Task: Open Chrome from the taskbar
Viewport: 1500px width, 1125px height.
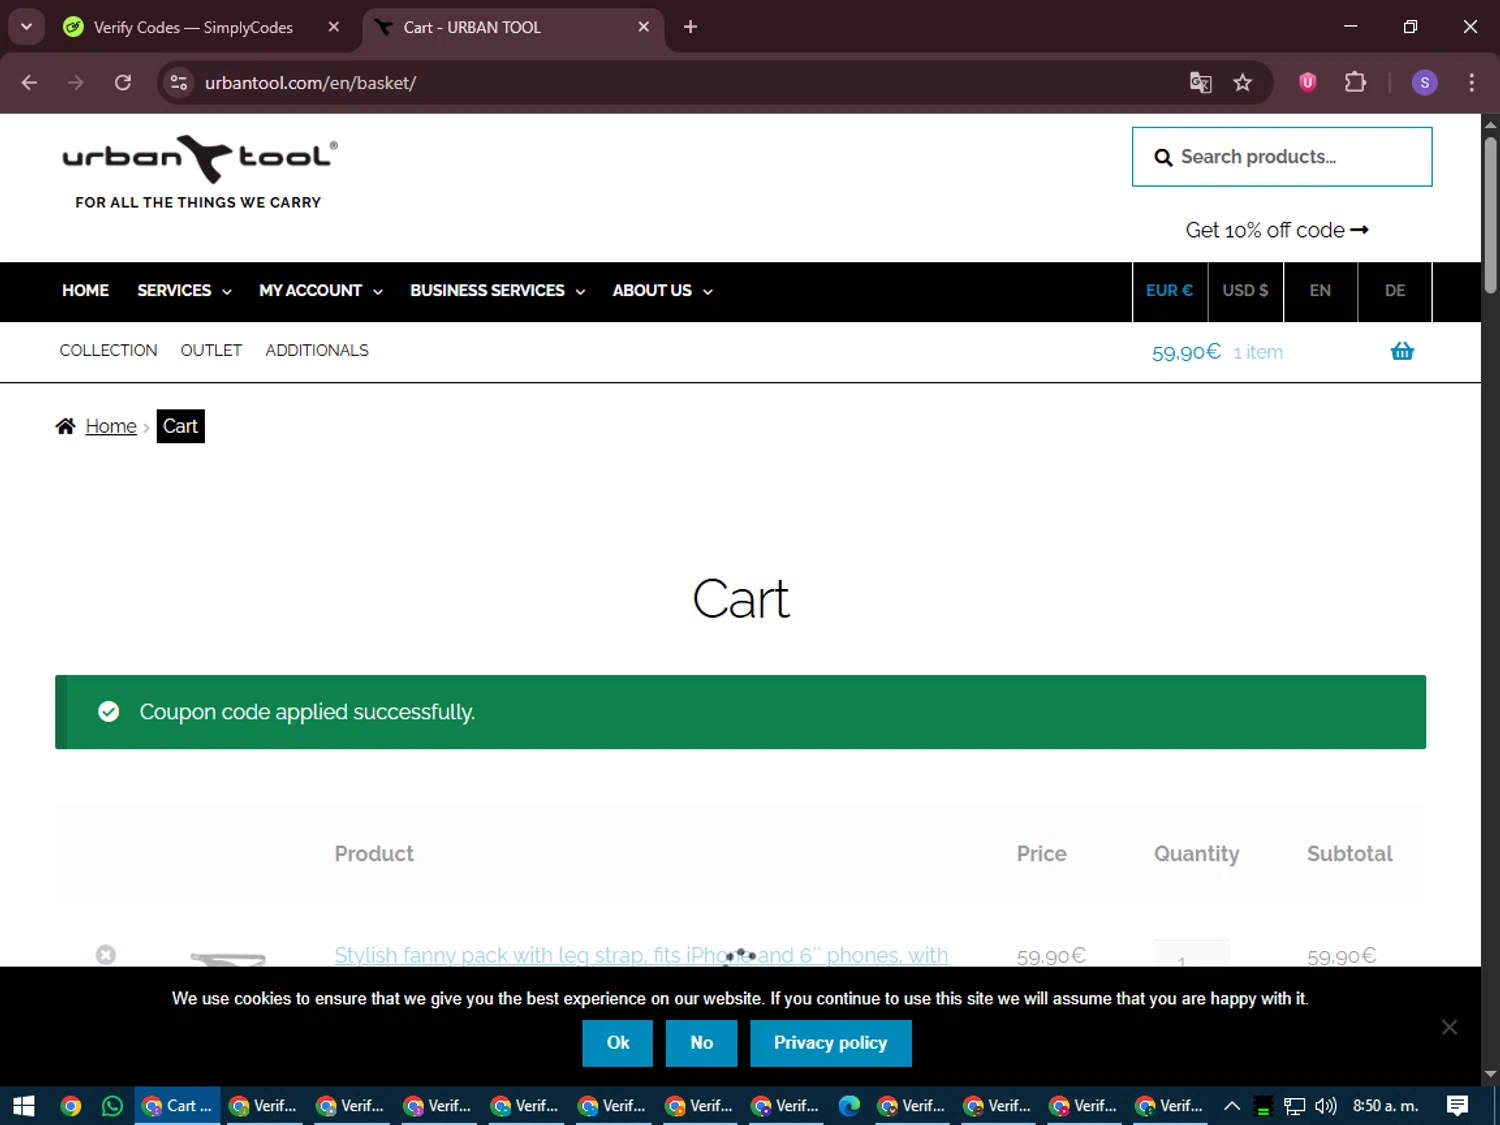Action: (71, 1106)
